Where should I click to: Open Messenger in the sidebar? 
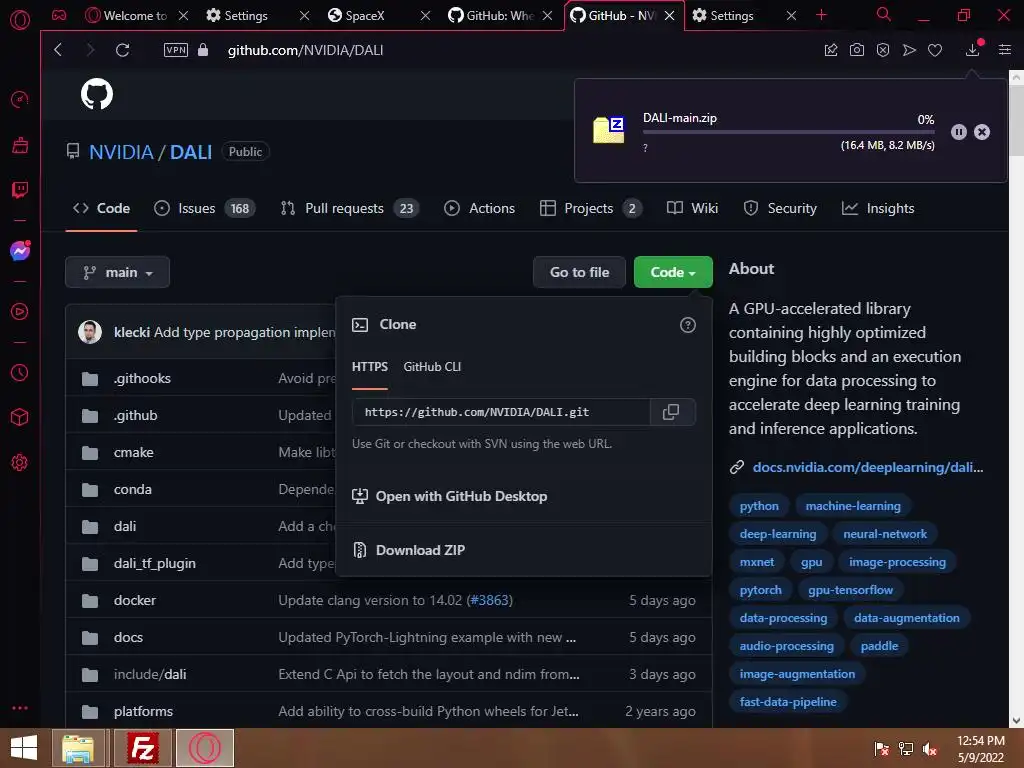coord(20,251)
